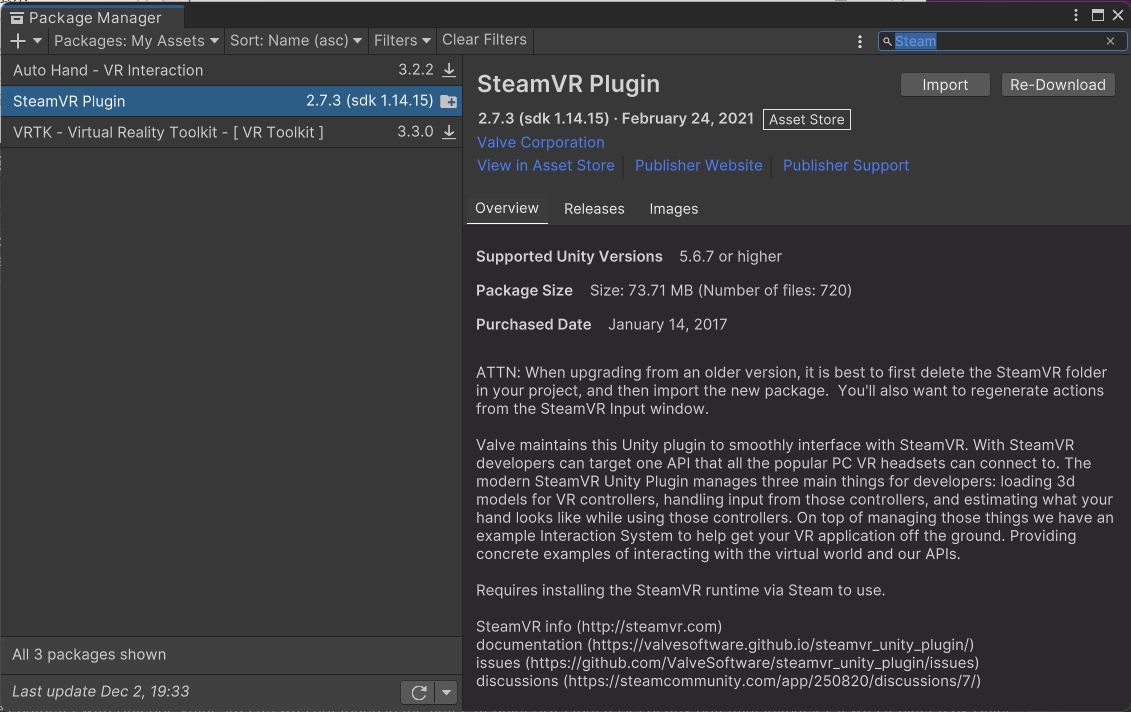Expand the Filters dropdown
The height and width of the screenshot is (712, 1131).
tap(402, 41)
